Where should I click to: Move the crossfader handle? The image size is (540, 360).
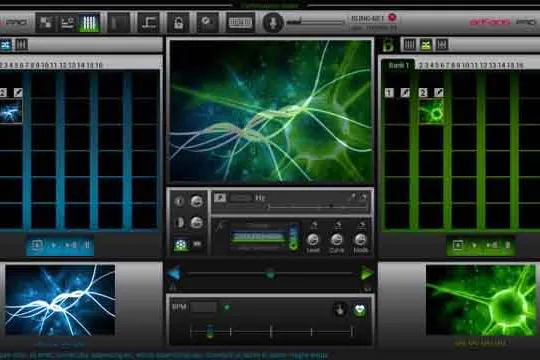pos(270,274)
